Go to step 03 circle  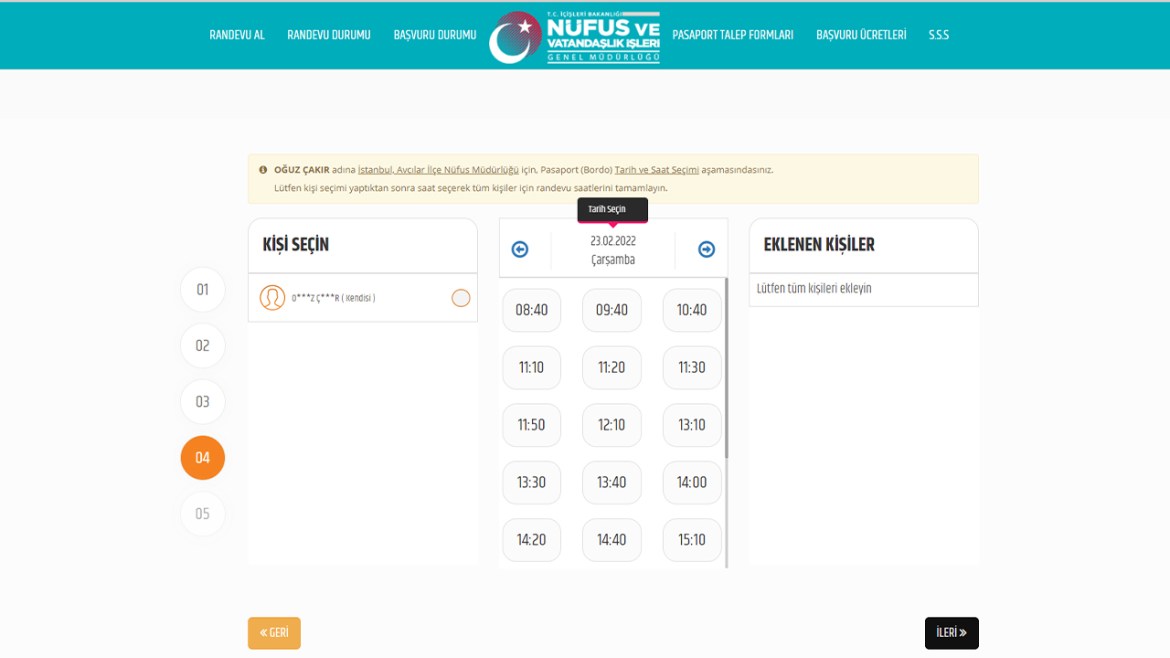click(x=203, y=402)
